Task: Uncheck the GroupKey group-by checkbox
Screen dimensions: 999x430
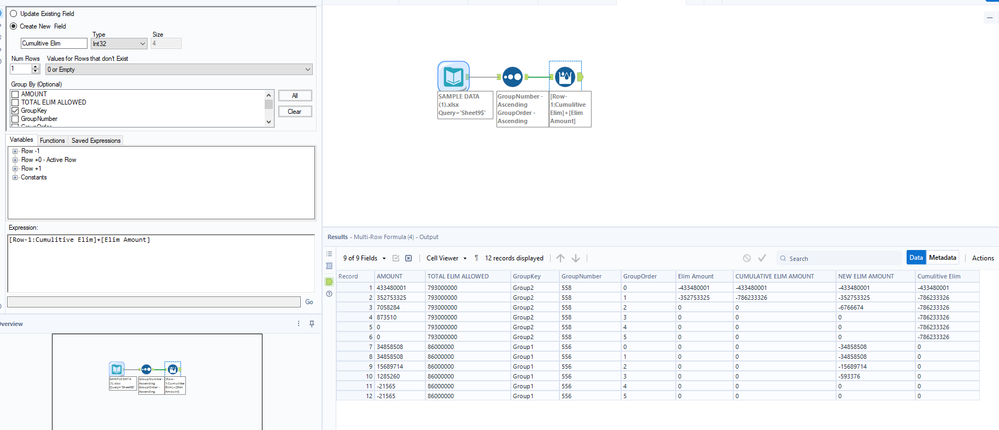Action: 15,110
